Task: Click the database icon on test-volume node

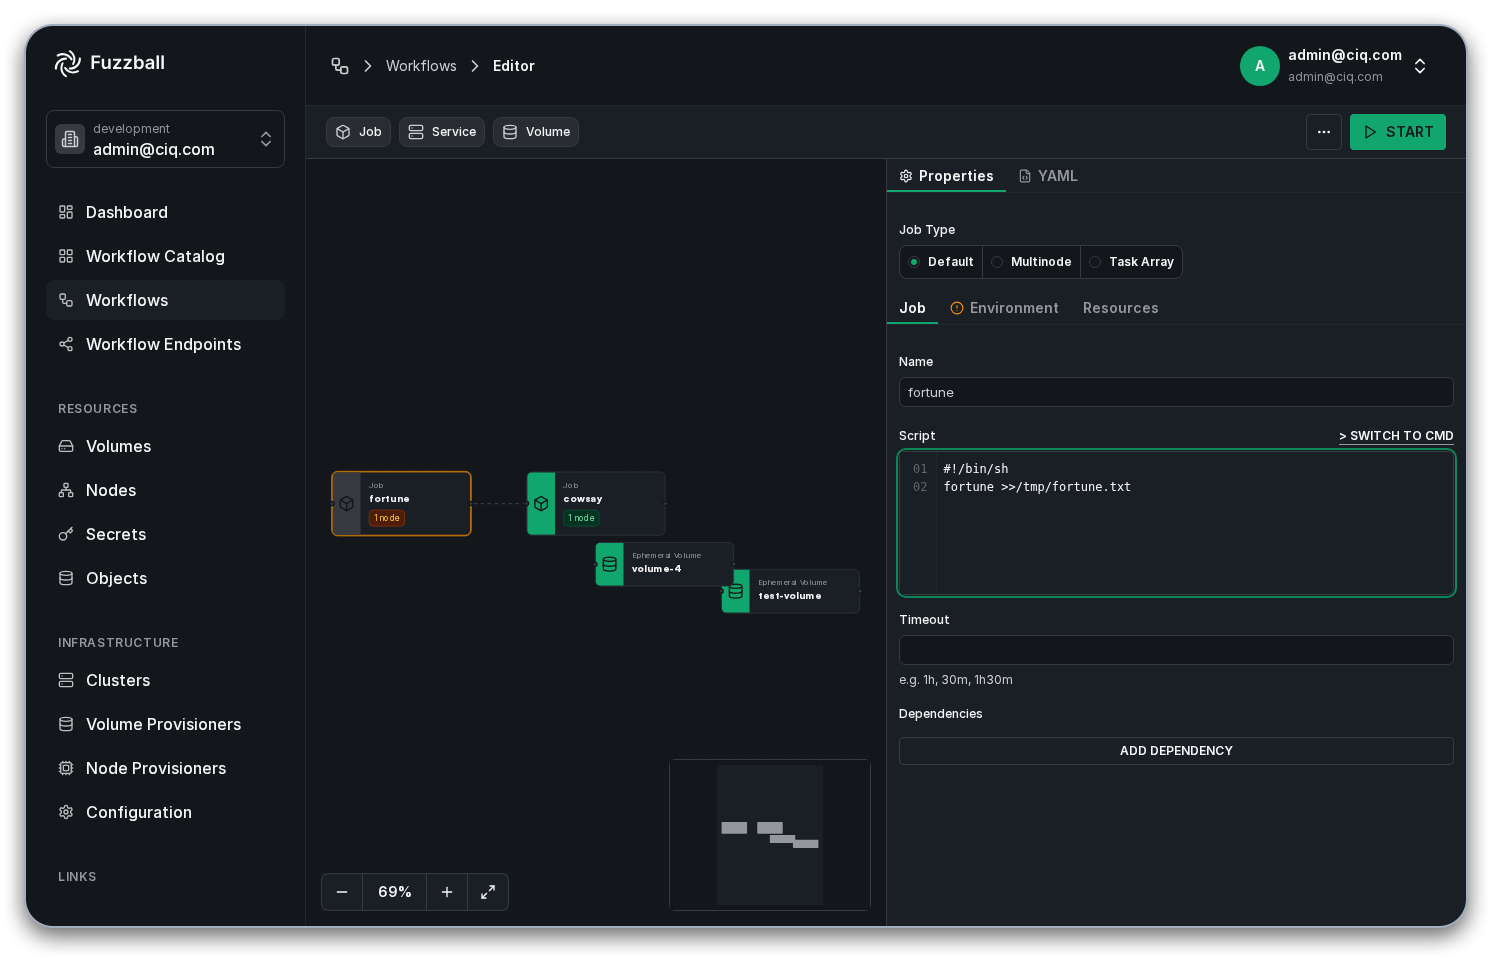Action: (736, 591)
